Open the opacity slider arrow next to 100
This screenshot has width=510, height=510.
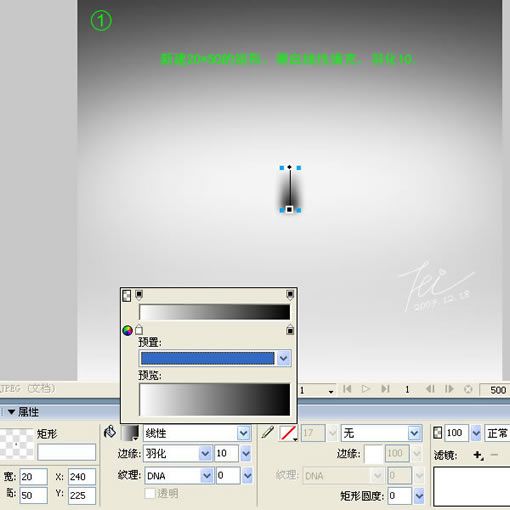(476, 433)
